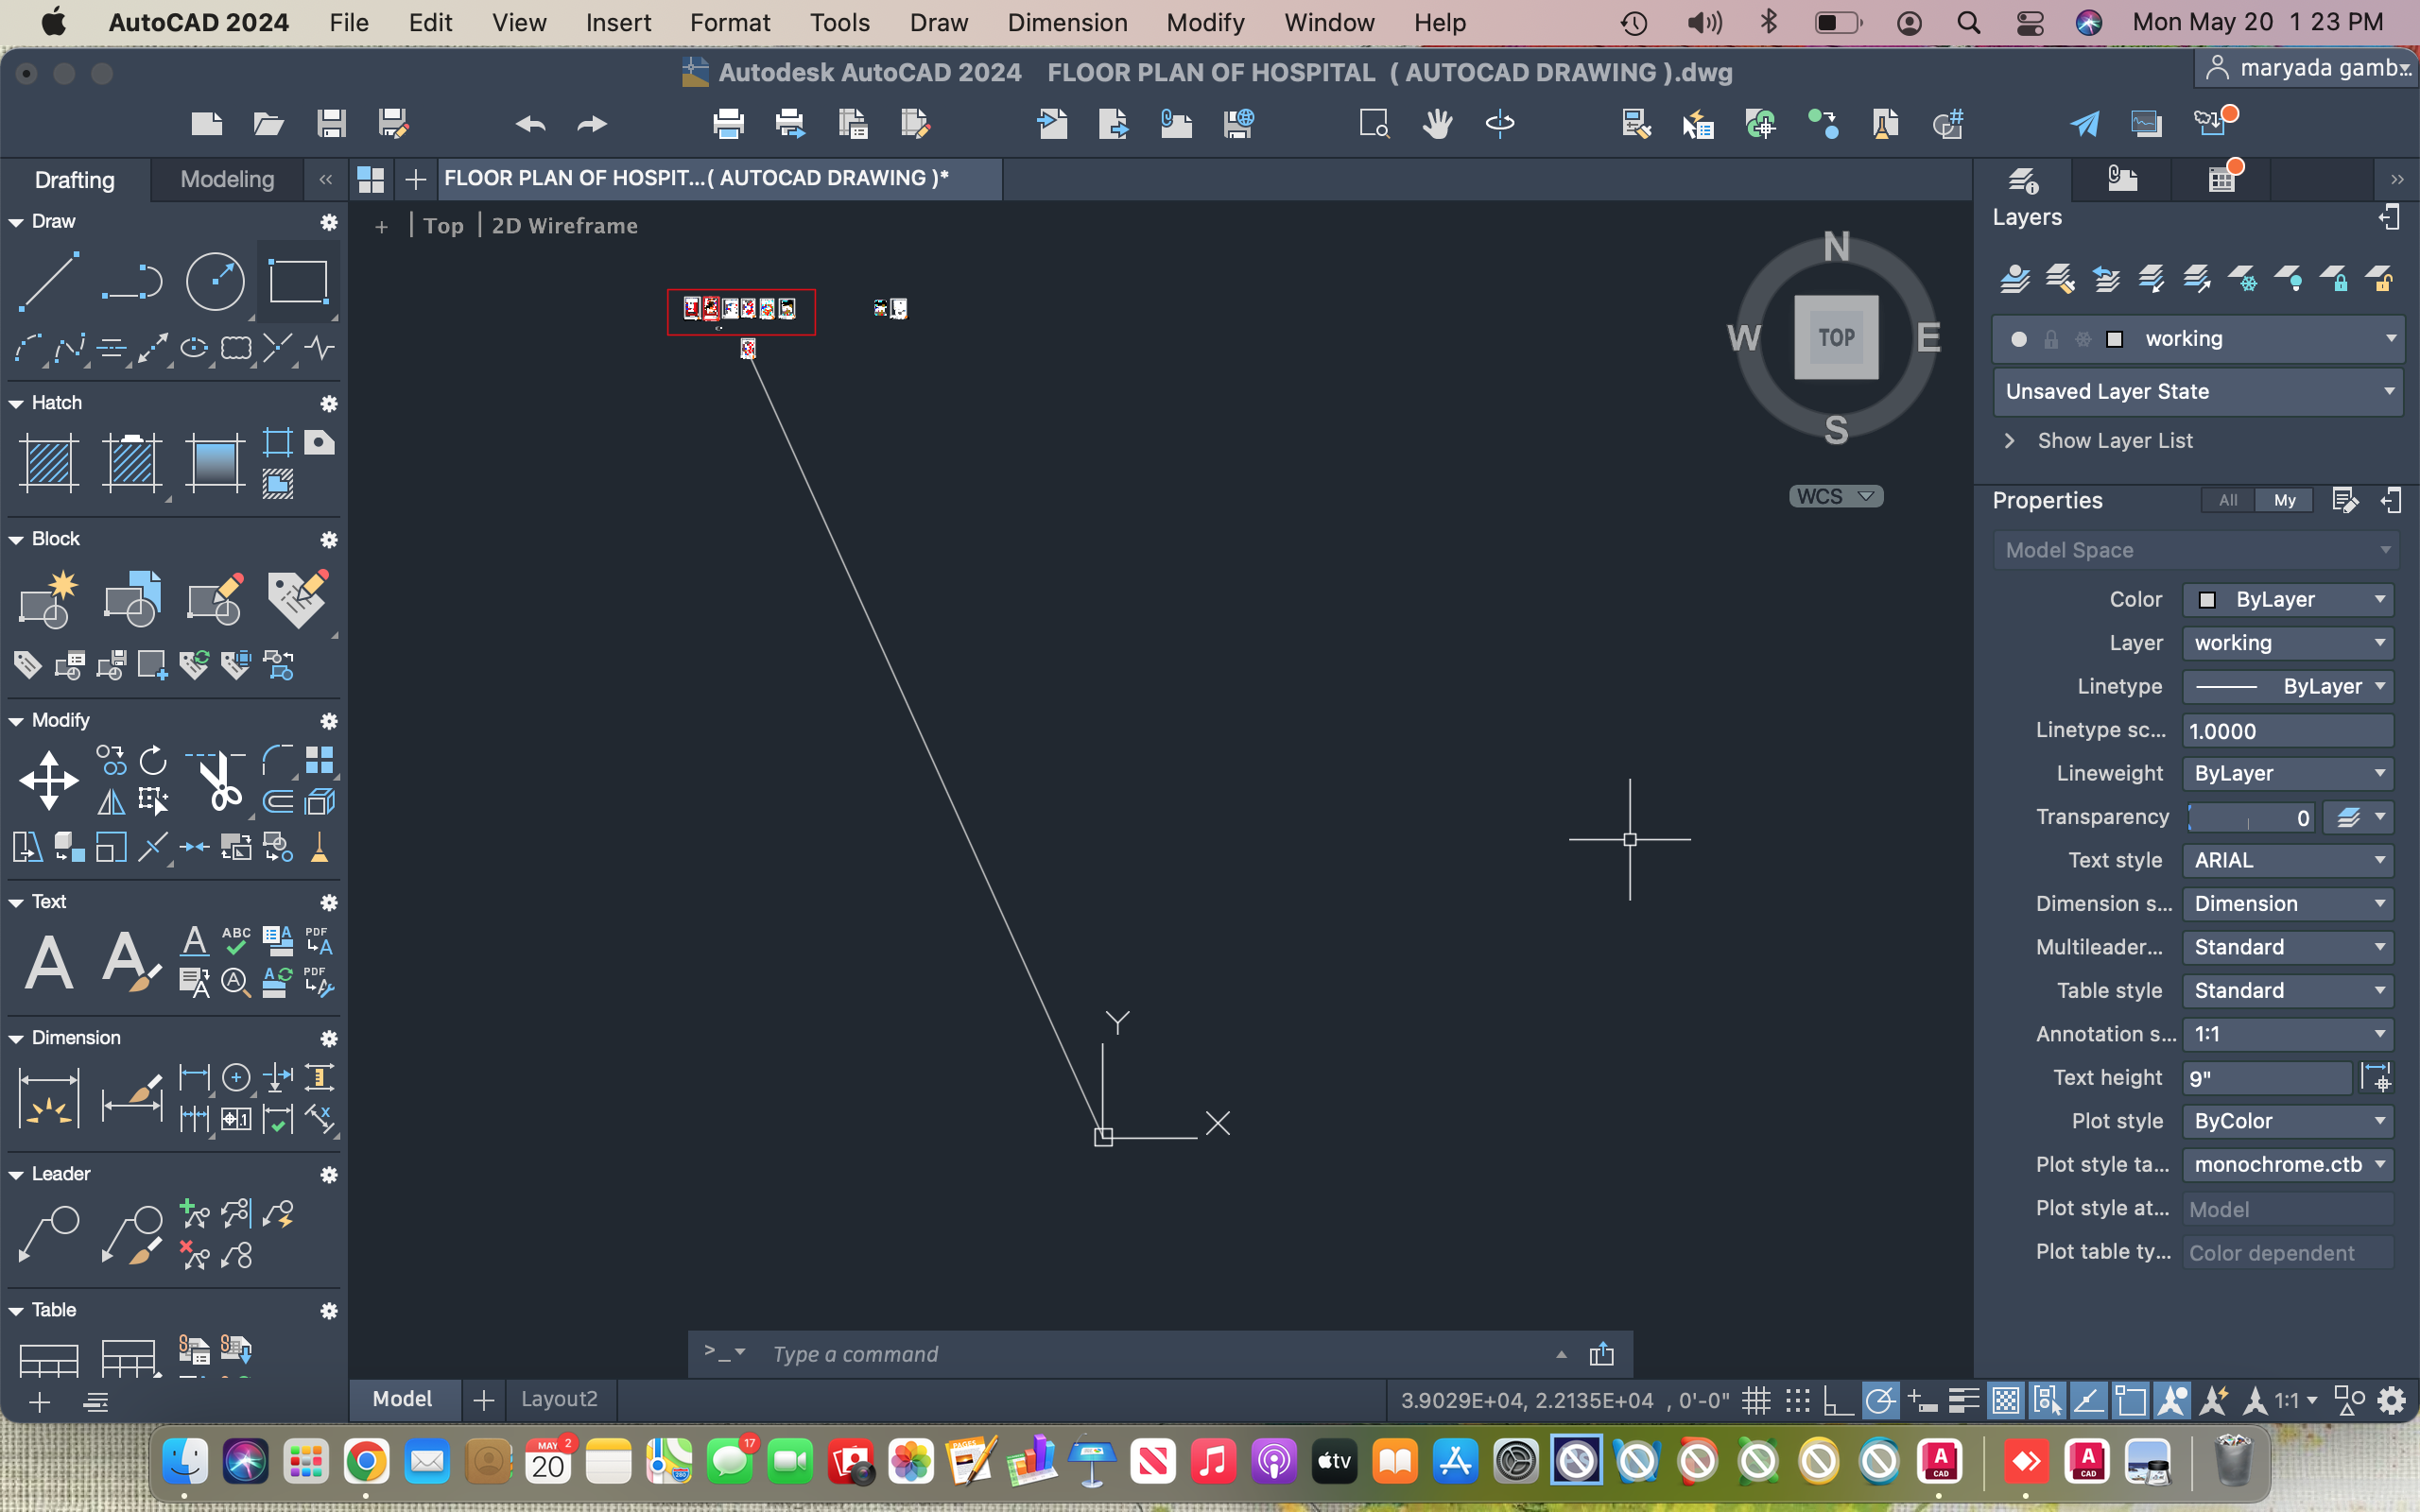This screenshot has width=2420, height=1512.
Task: Select the Line drawing tool
Action: point(48,281)
